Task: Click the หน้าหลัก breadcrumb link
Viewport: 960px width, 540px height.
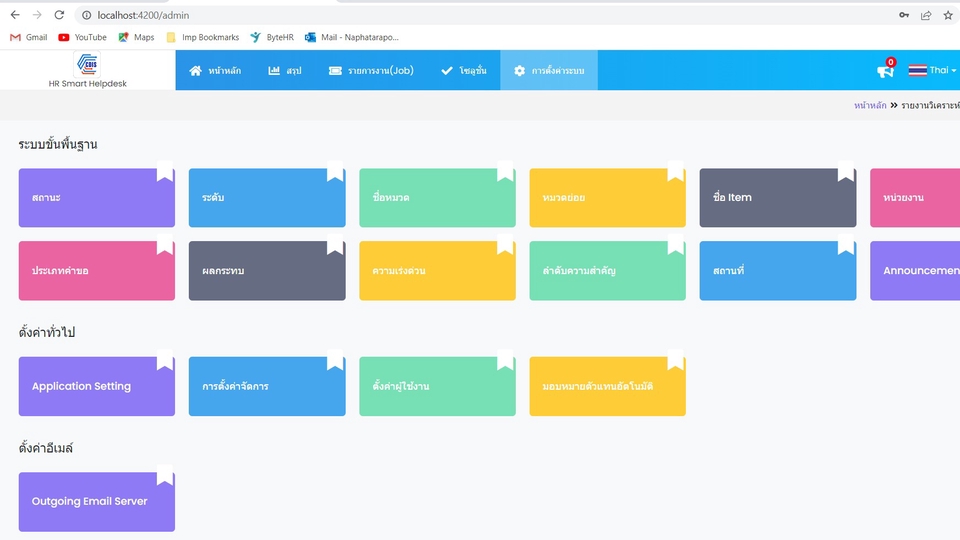Action: coord(870,105)
